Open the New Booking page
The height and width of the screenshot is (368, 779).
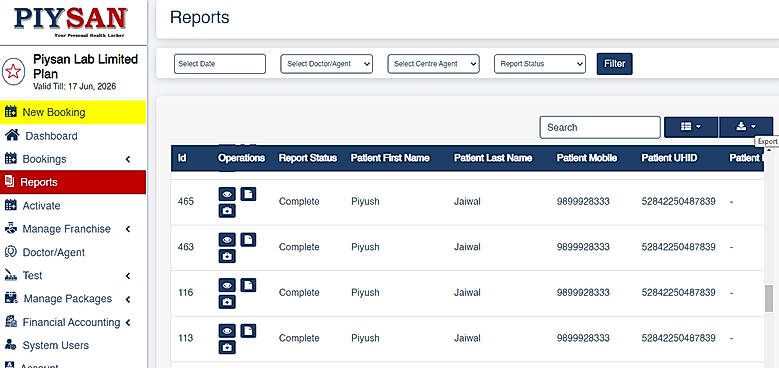(x=73, y=112)
